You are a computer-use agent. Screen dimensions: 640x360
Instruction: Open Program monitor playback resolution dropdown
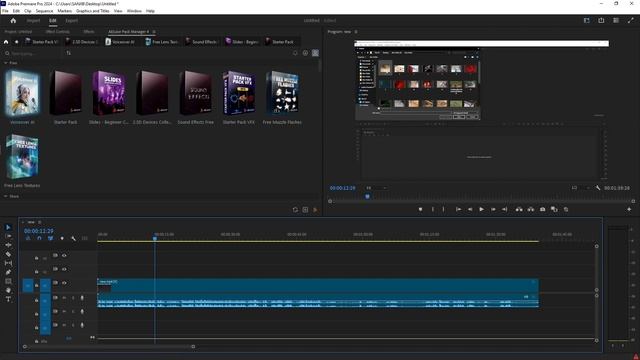581,188
